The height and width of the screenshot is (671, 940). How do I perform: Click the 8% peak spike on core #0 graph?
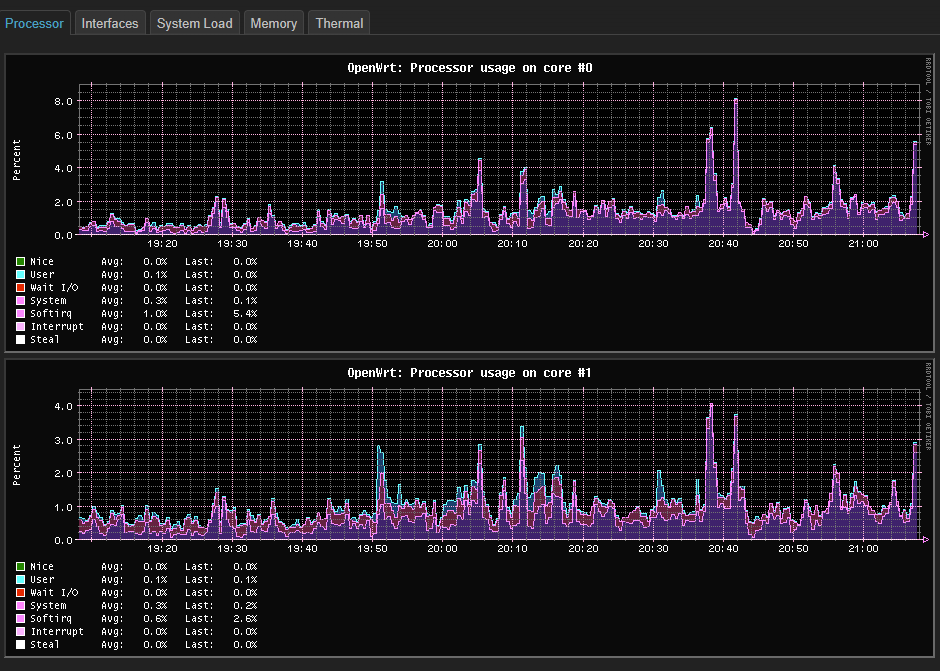tap(735, 101)
